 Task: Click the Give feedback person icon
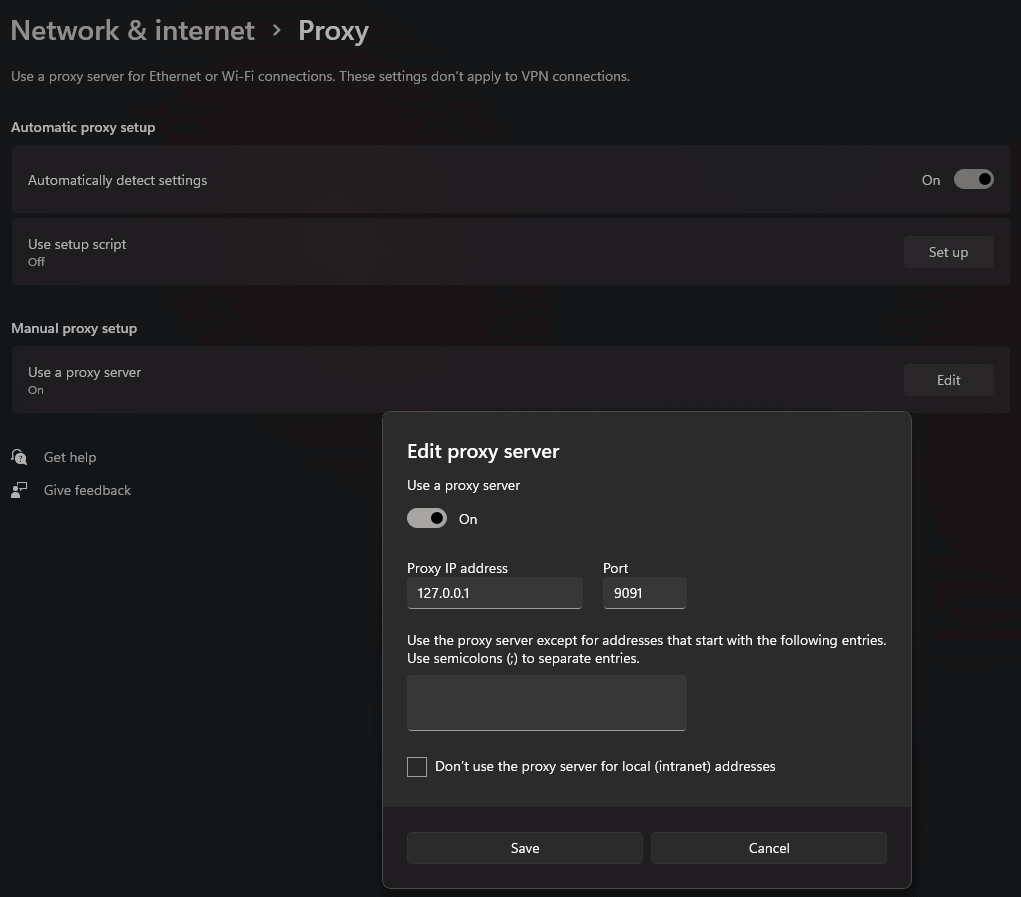(19, 490)
